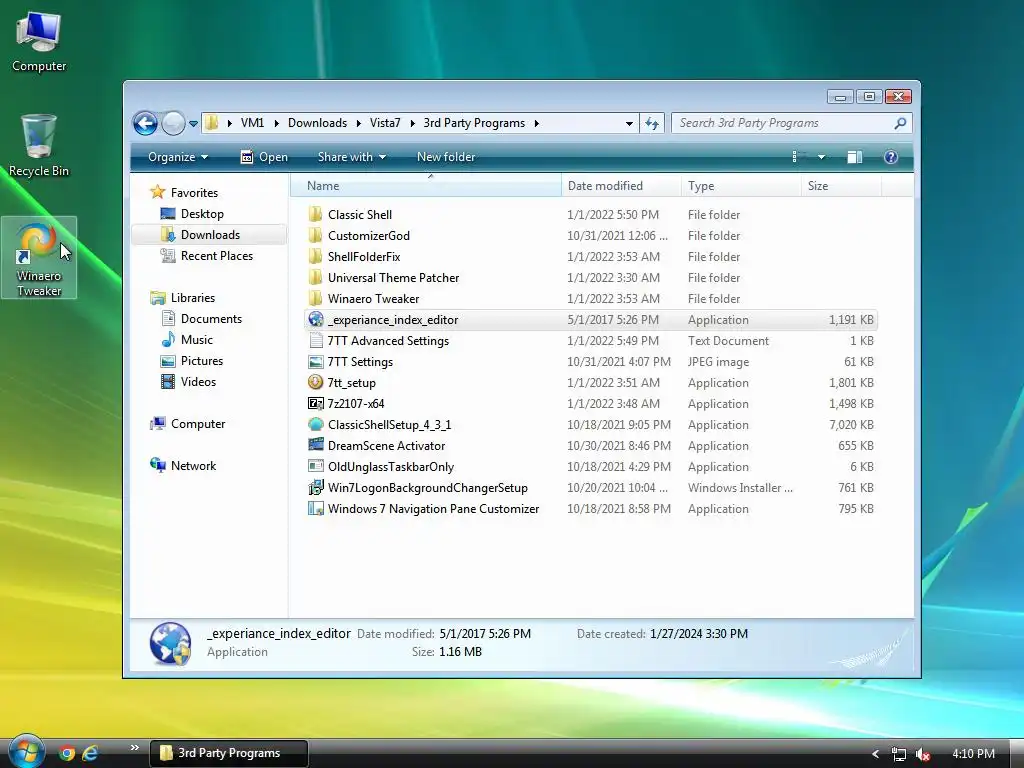Select the 7tt_setup application icon
The width and height of the screenshot is (1024, 768).
click(x=315, y=382)
